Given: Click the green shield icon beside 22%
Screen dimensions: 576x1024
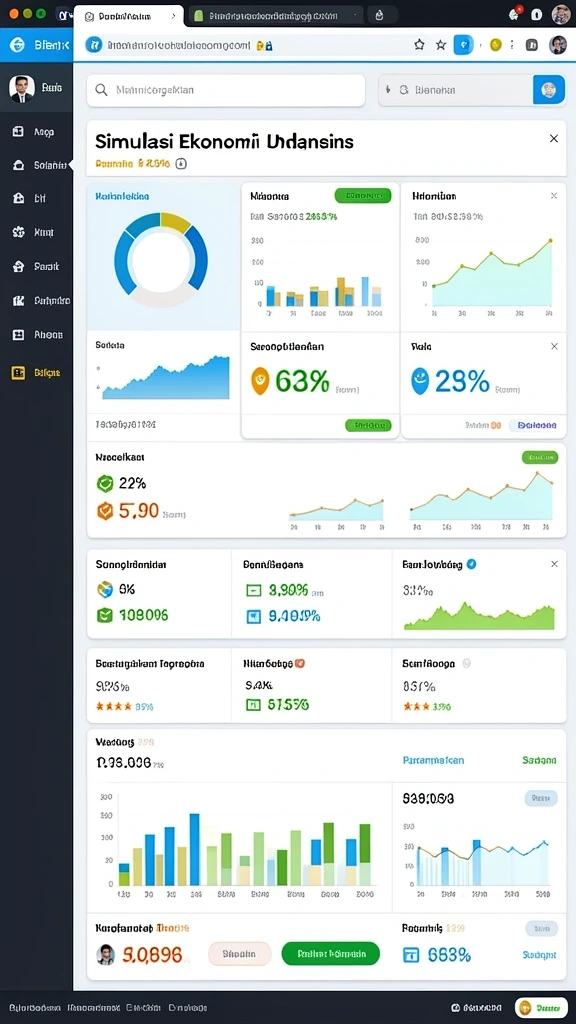Looking at the screenshot, I should [x=105, y=483].
